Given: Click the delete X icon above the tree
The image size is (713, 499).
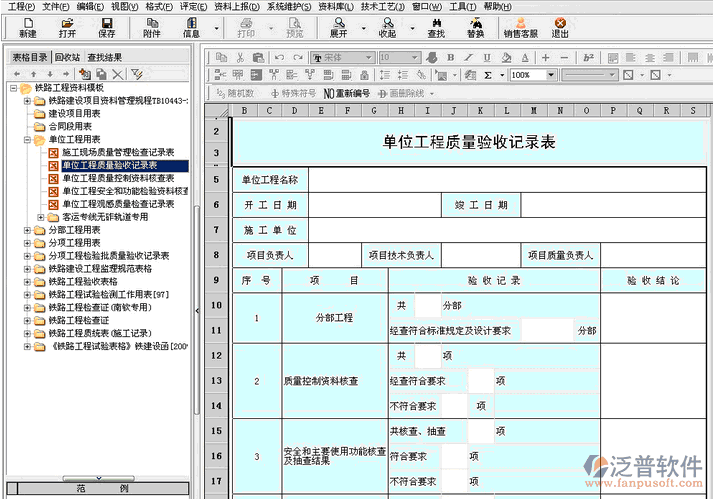Looking at the screenshot, I should [x=118, y=74].
